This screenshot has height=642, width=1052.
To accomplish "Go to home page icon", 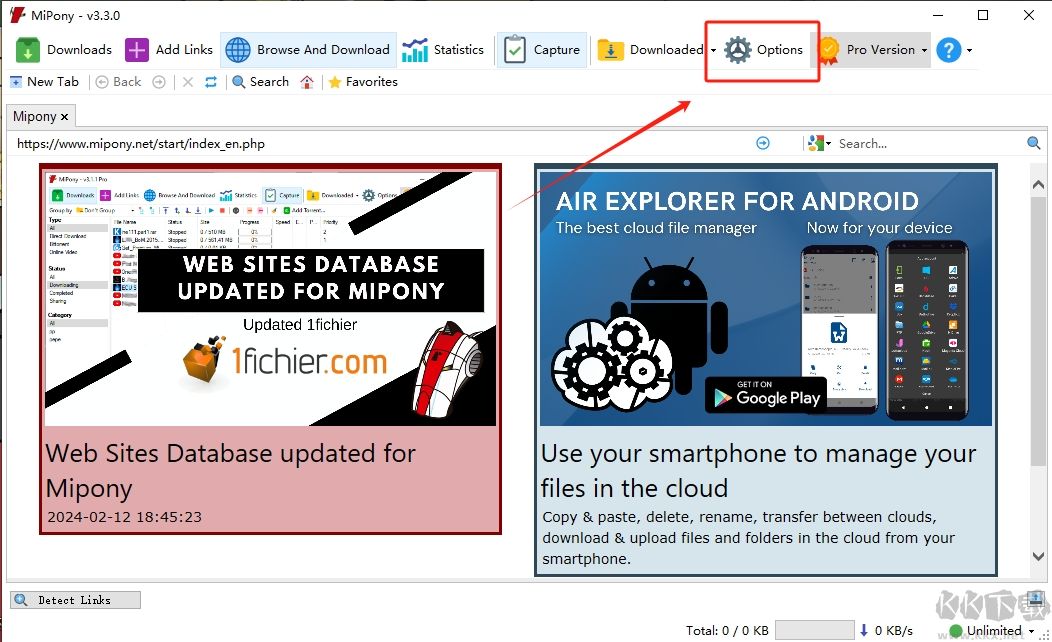I will point(307,82).
